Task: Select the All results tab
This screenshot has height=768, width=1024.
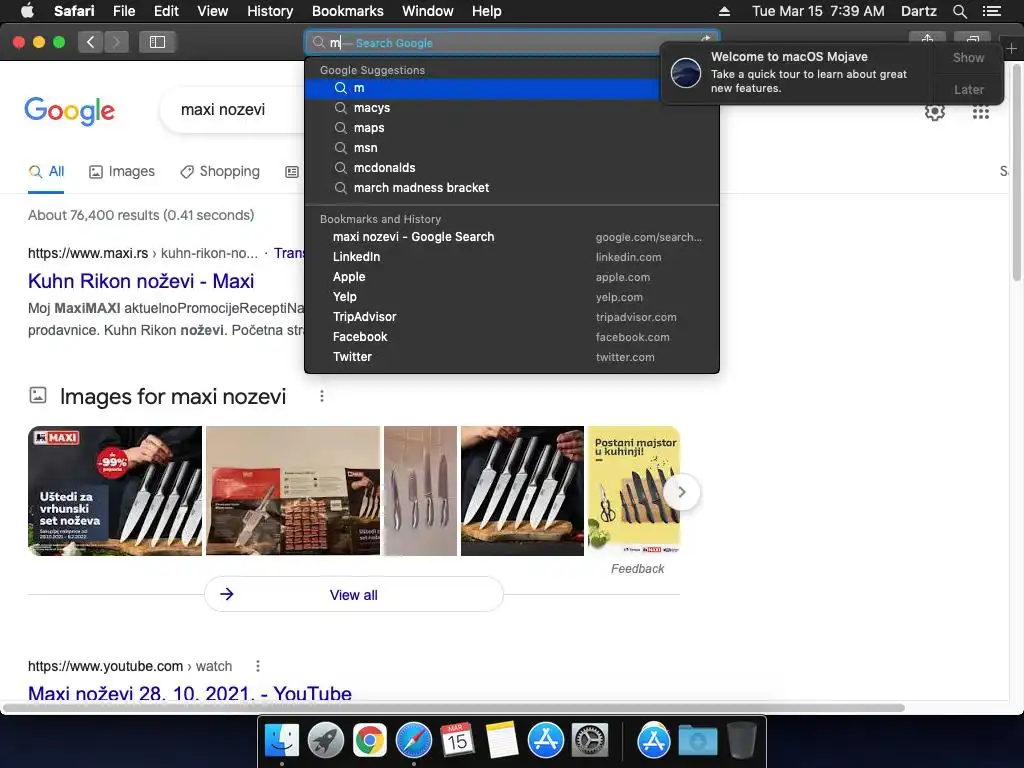Action: 46,172
